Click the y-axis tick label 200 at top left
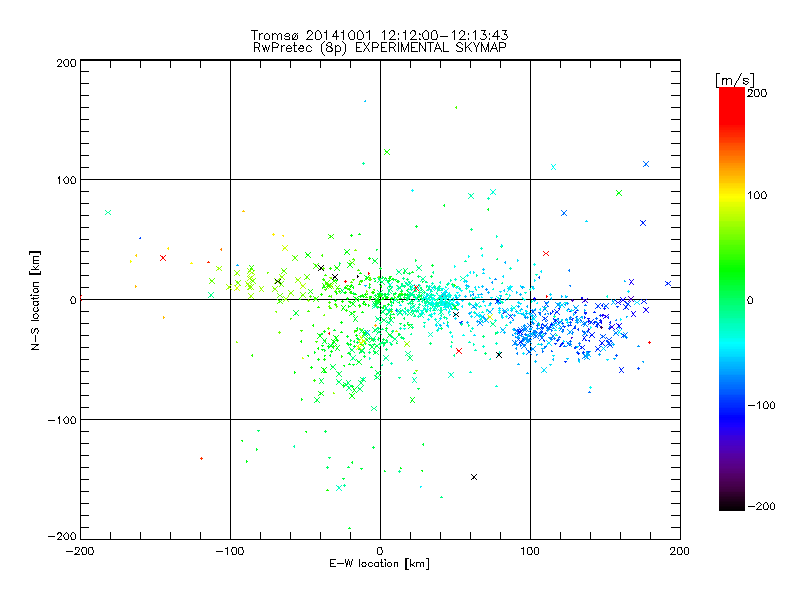Image resolution: width=800 pixels, height=600 pixels. click(66, 63)
